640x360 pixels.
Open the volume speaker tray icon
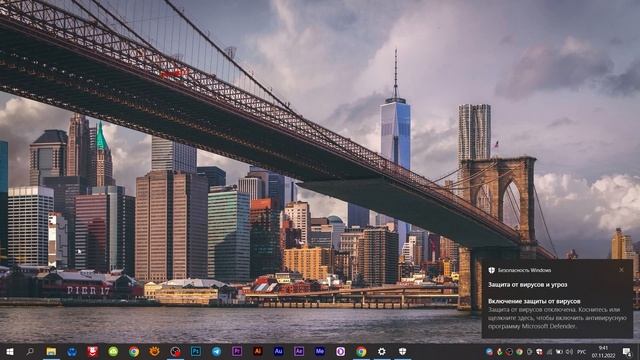pyautogui.click(x=569, y=351)
